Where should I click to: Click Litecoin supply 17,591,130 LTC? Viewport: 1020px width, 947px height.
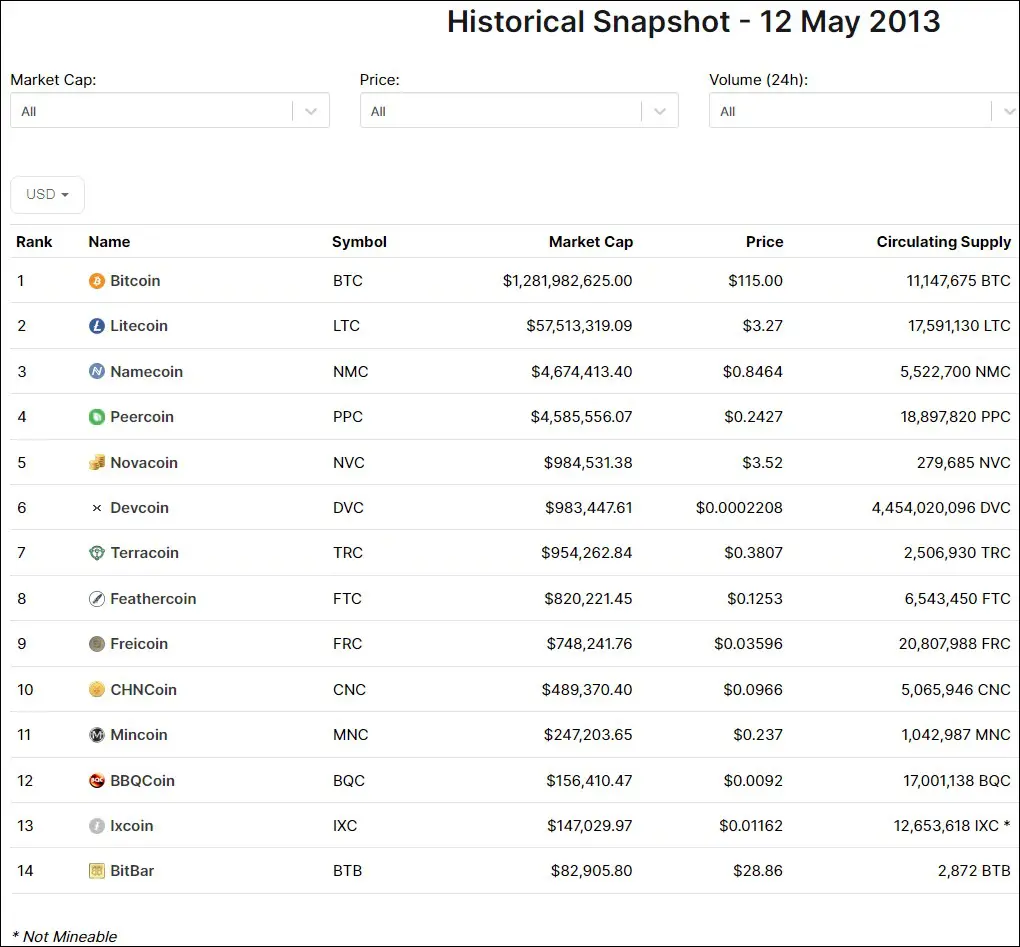[x=959, y=326]
